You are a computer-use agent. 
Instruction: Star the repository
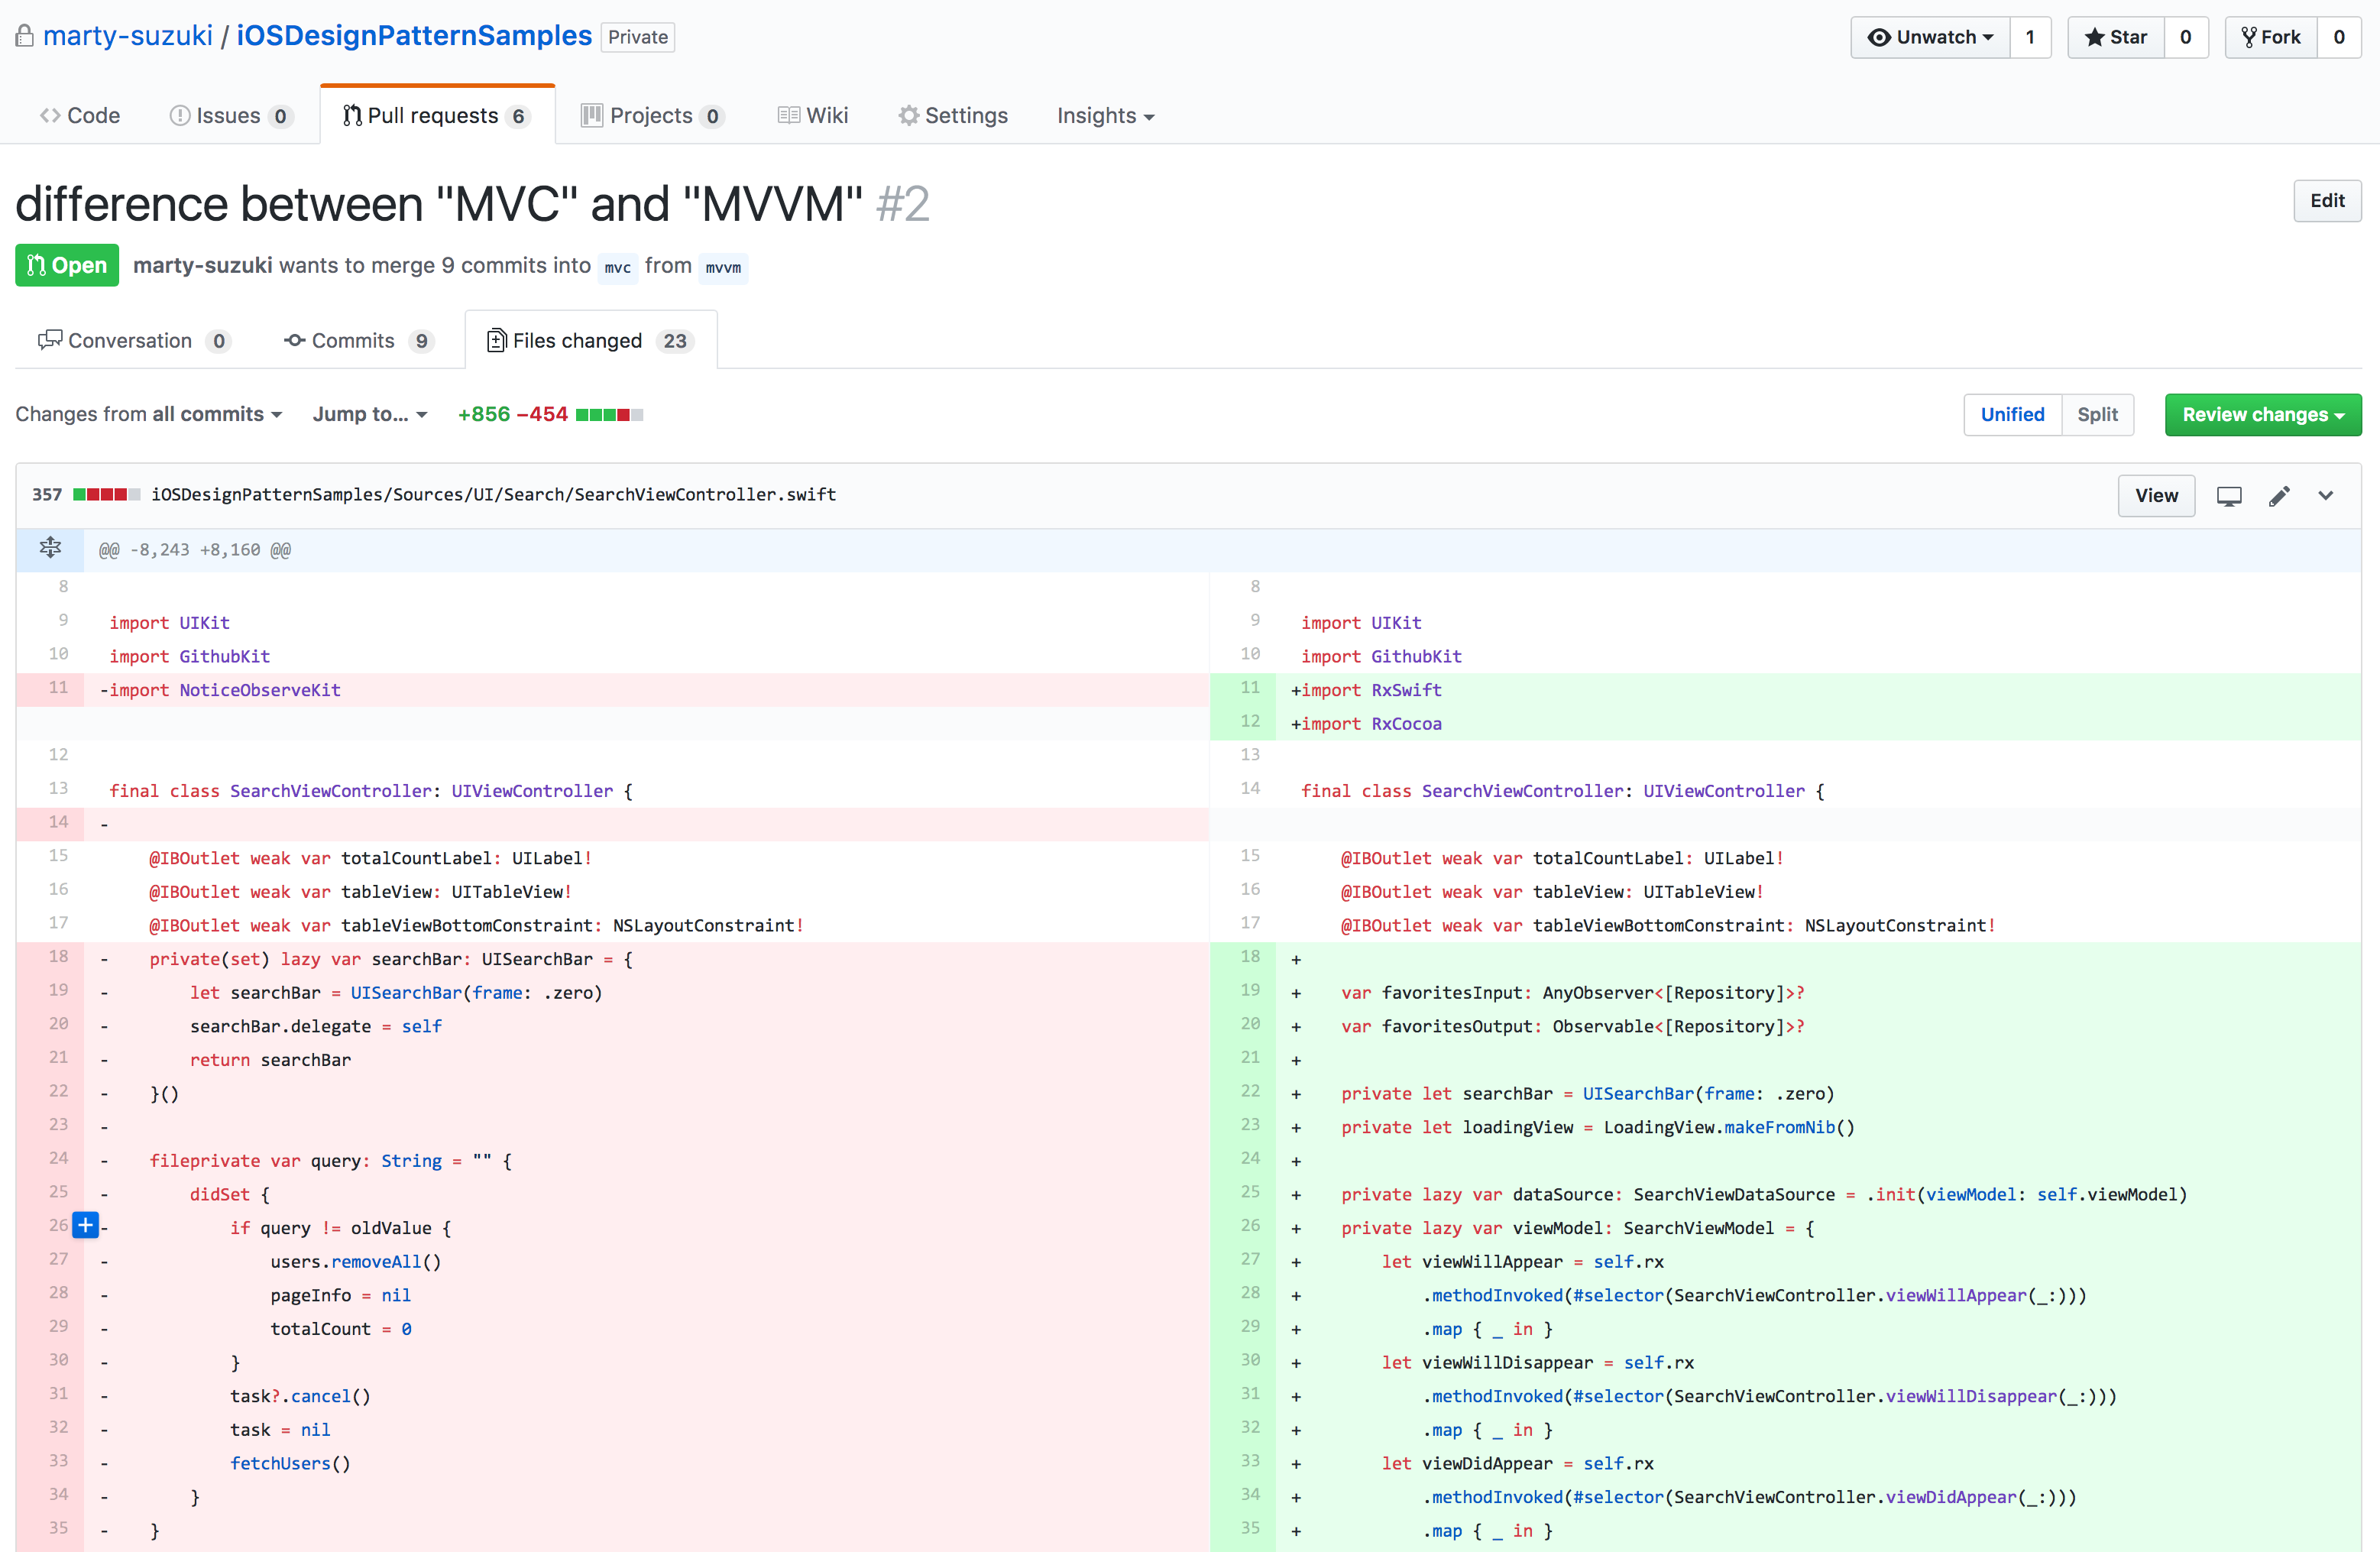point(2115,37)
